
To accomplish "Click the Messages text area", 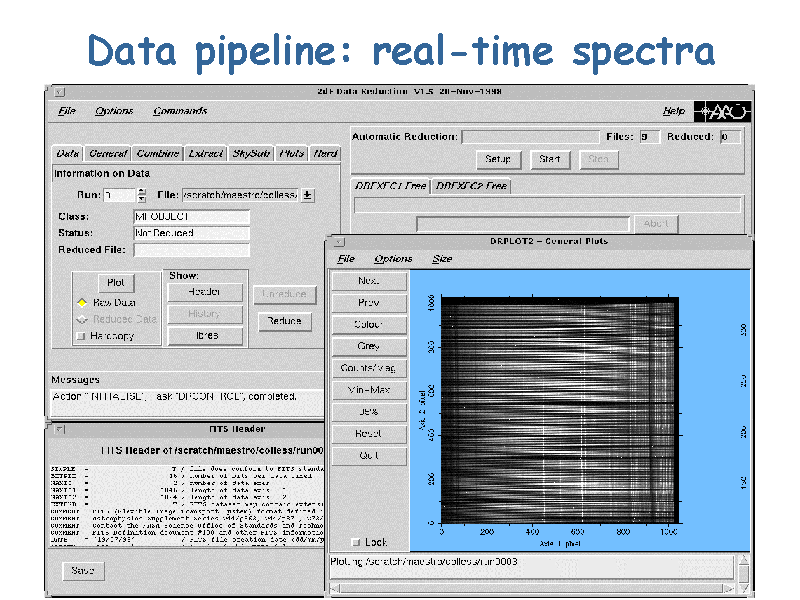I will coord(187,402).
